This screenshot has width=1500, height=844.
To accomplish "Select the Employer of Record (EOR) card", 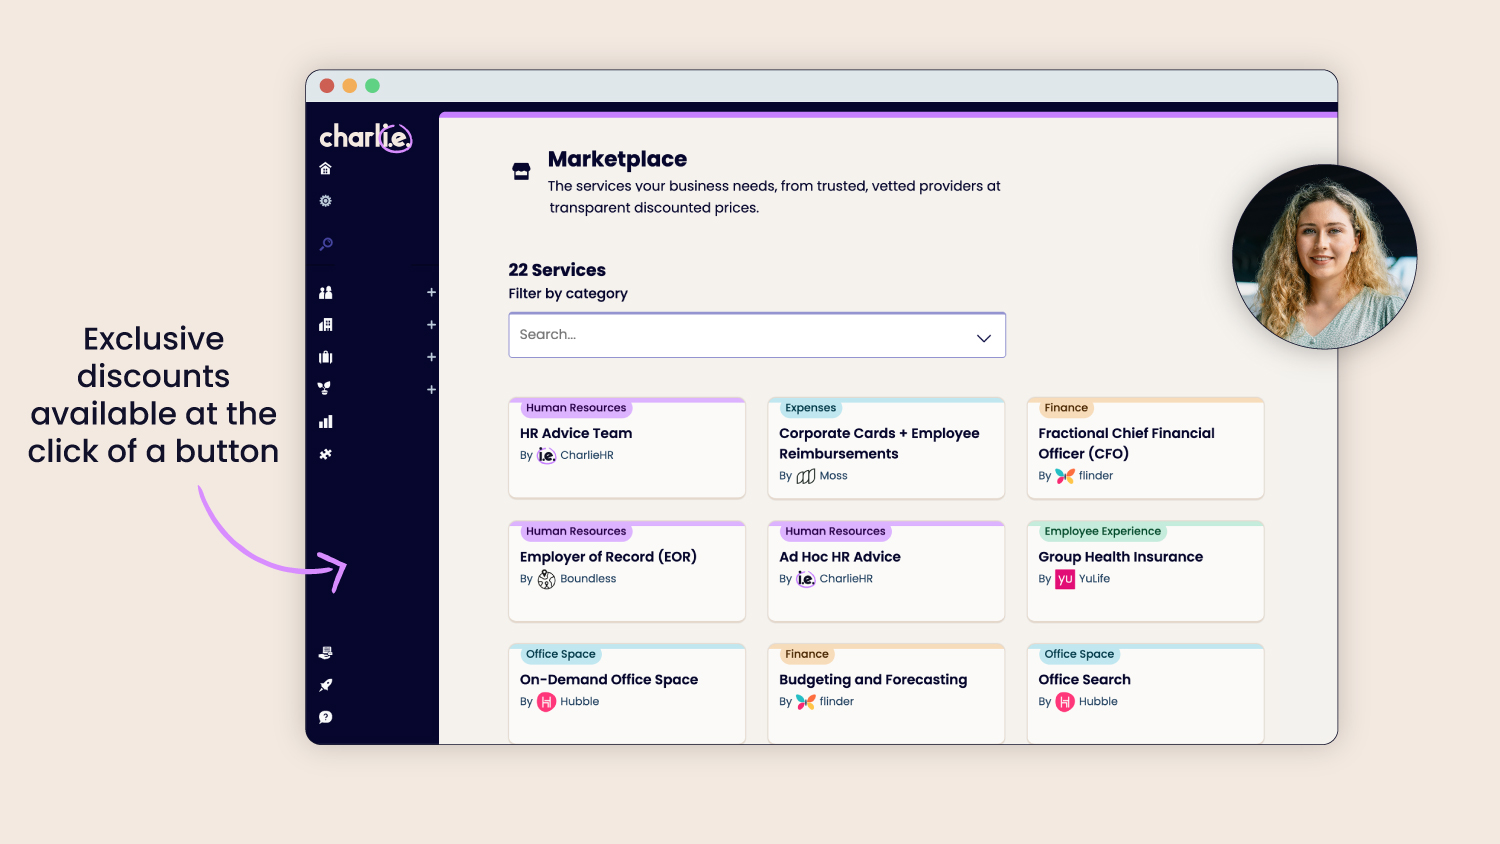I will (627, 571).
